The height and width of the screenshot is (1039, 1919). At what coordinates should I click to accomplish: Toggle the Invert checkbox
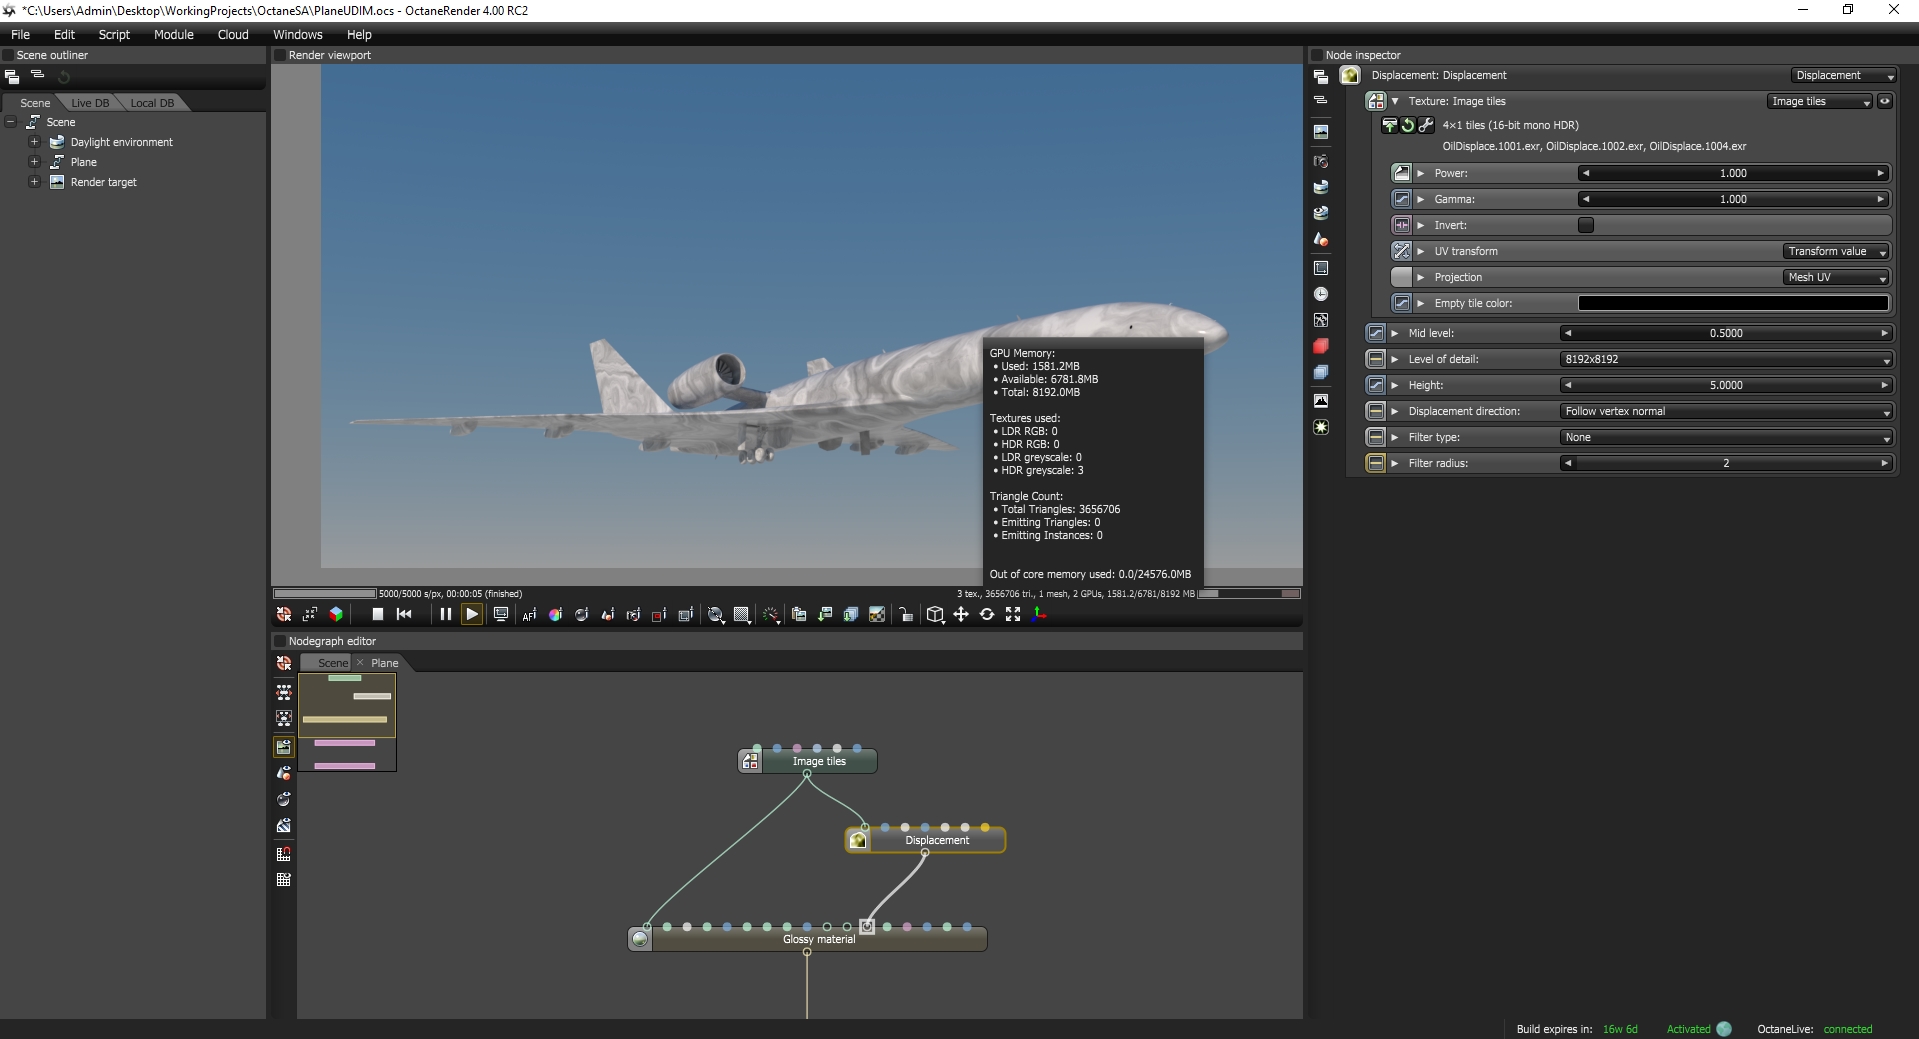click(1586, 225)
